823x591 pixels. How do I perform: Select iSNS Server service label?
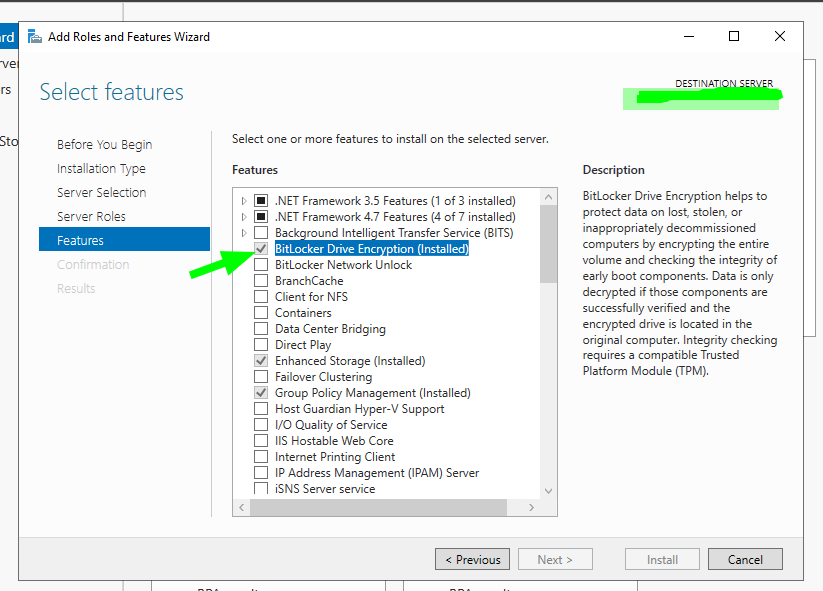pos(325,489)
